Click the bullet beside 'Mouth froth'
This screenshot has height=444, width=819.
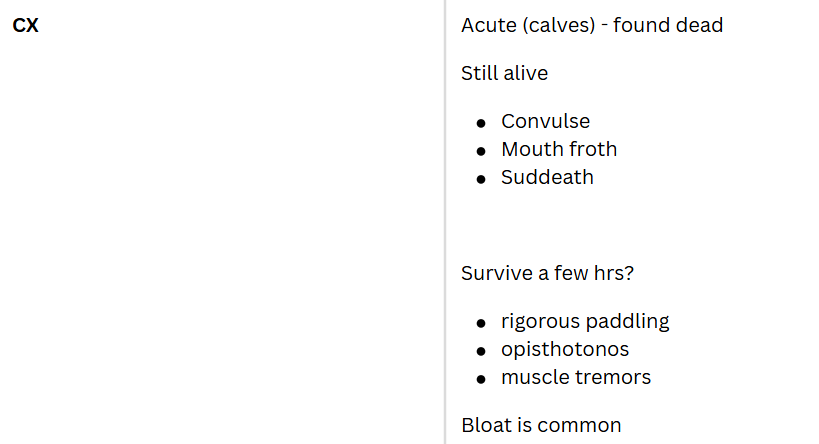point(481,150)
